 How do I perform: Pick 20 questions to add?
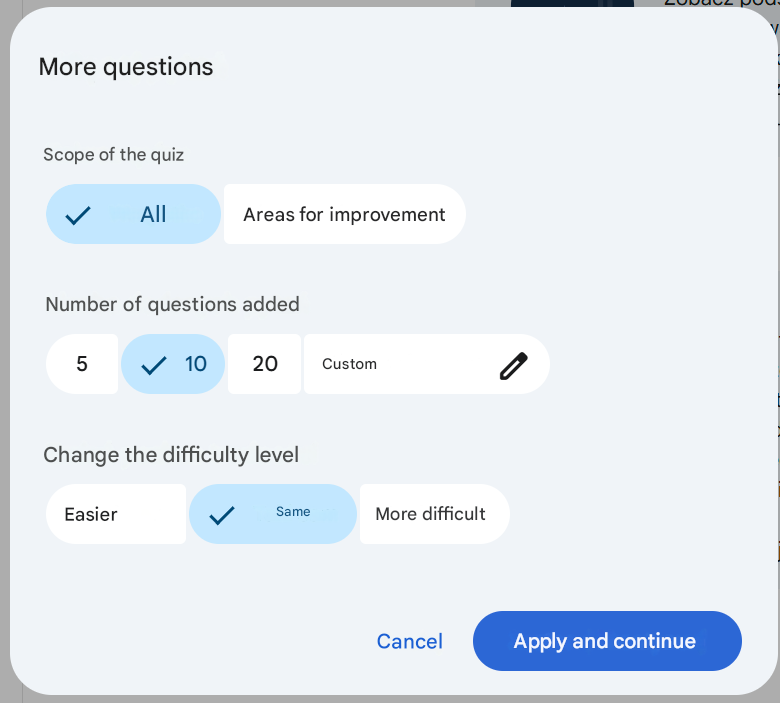(x=265, y=364)
